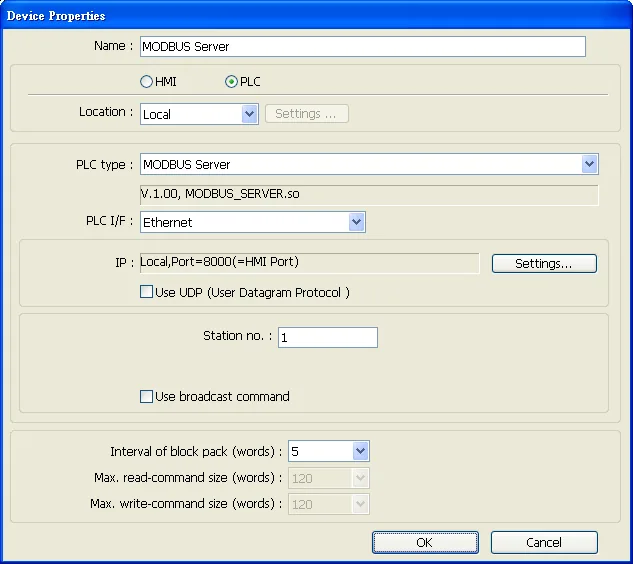
Task: Click the Name label
Action: [x=113, y=46]
